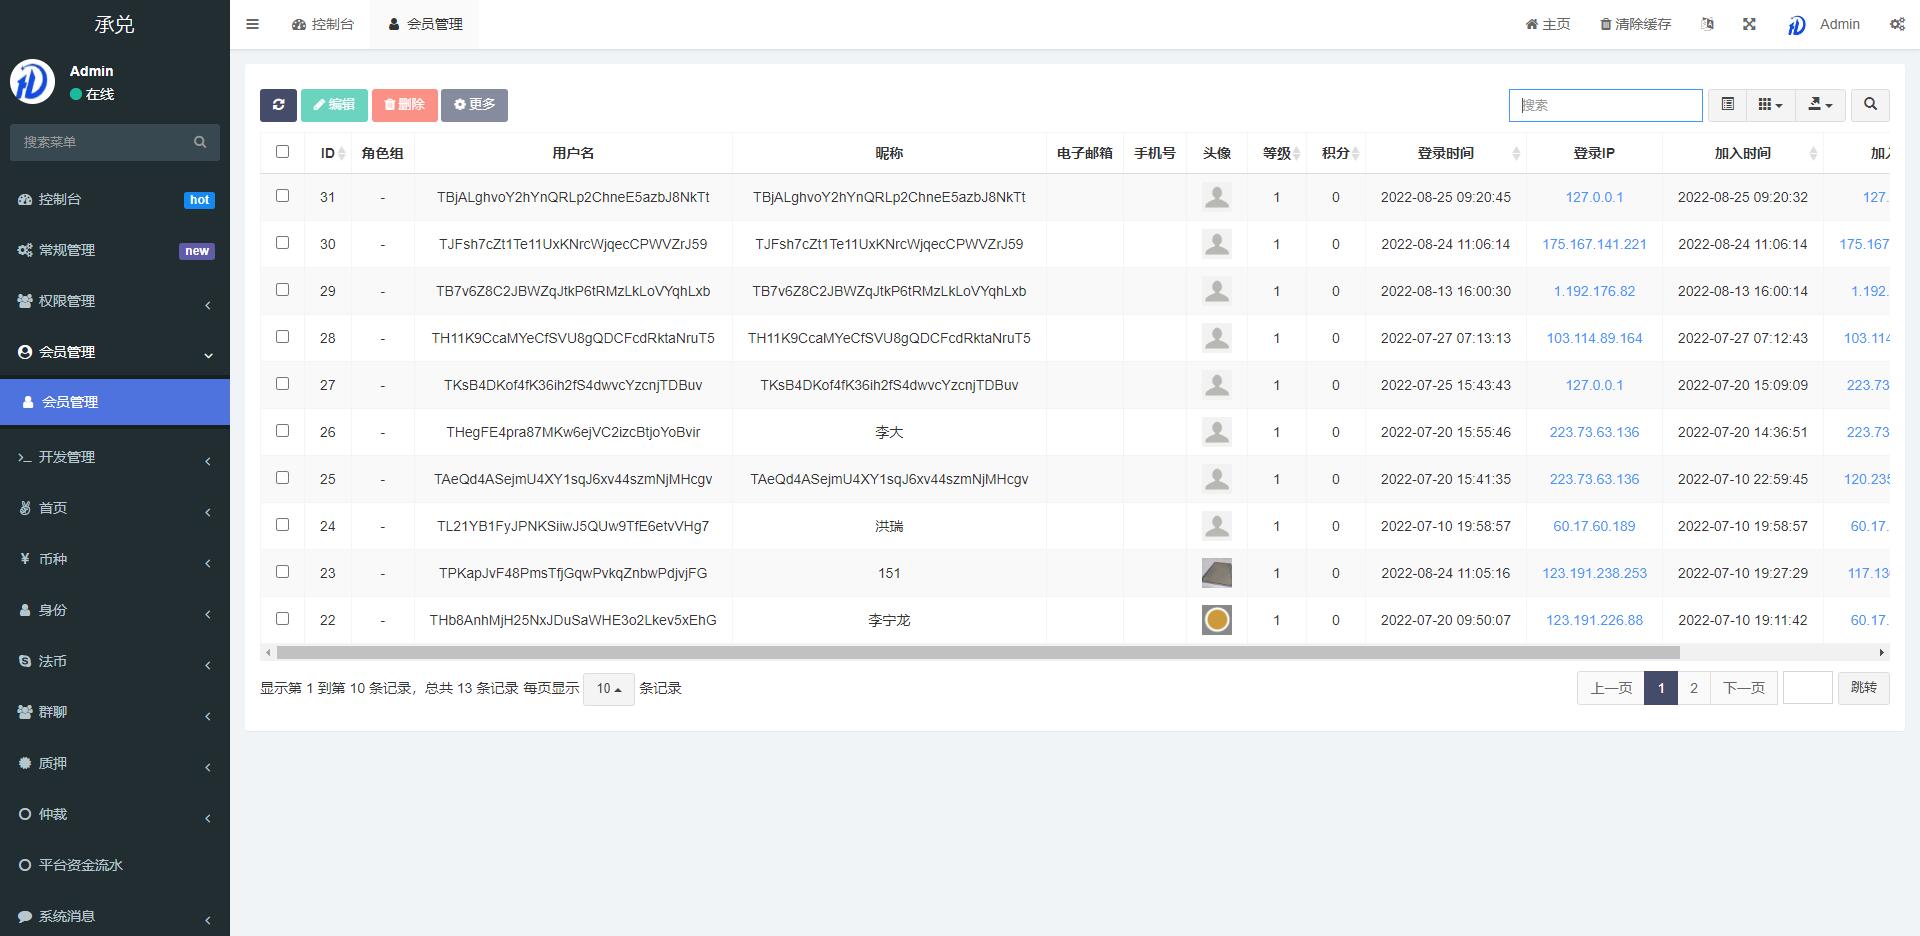Image resolution: width=1920 pixels, height=936 pixels.
Task: Click the fullscreen icon in top bar
Action: [x=1749, y=24]
